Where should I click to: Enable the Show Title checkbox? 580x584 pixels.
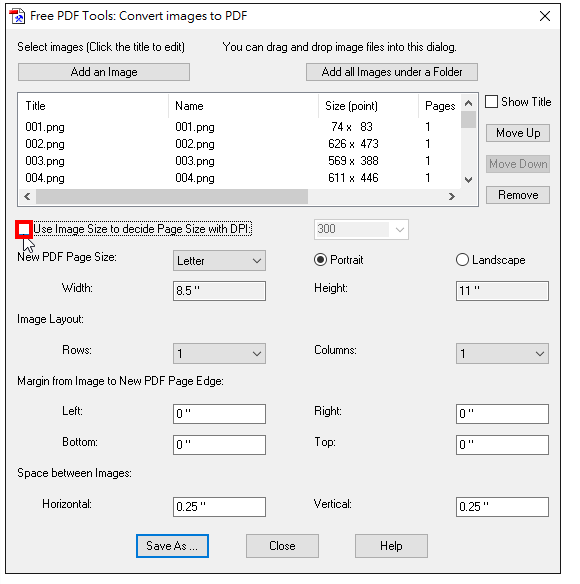[491, 102]
